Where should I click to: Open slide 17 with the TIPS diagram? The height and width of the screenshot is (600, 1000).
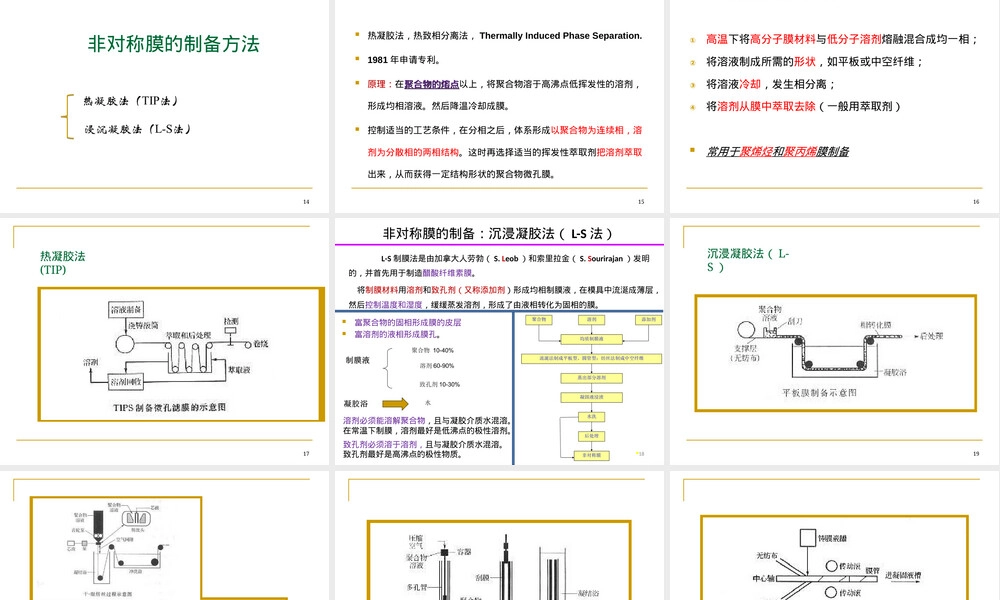(165, 341)
